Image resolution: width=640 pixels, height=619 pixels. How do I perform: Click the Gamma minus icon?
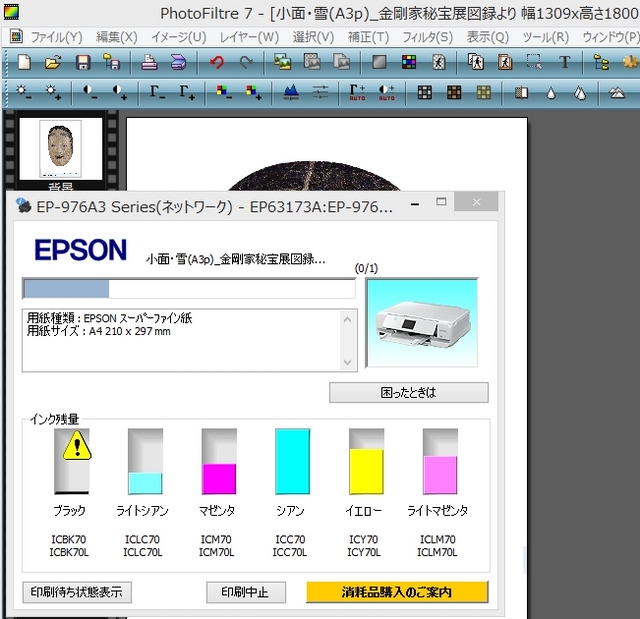tap(157, 92)
